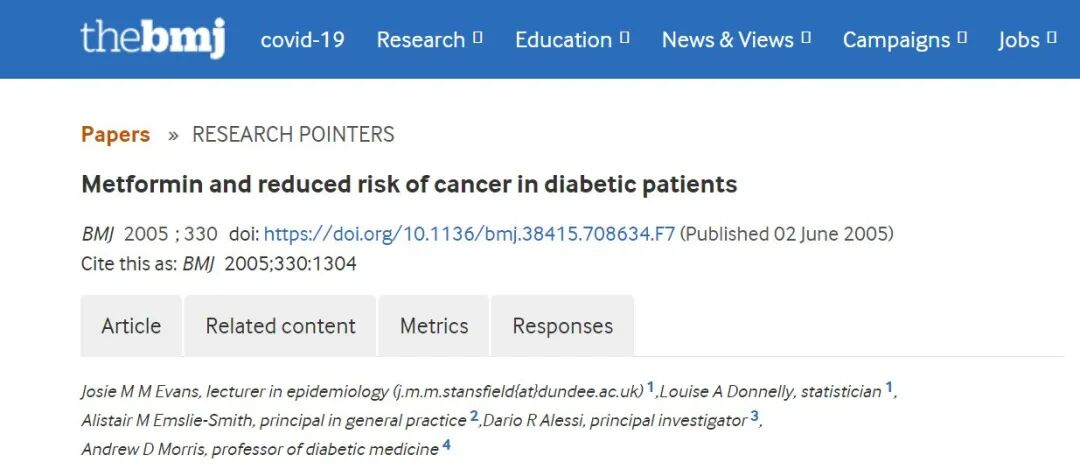Select affiliation footnote 1 after Evans
The image size is (1080, 469).
pyautogui.click(x=650, y=388)
